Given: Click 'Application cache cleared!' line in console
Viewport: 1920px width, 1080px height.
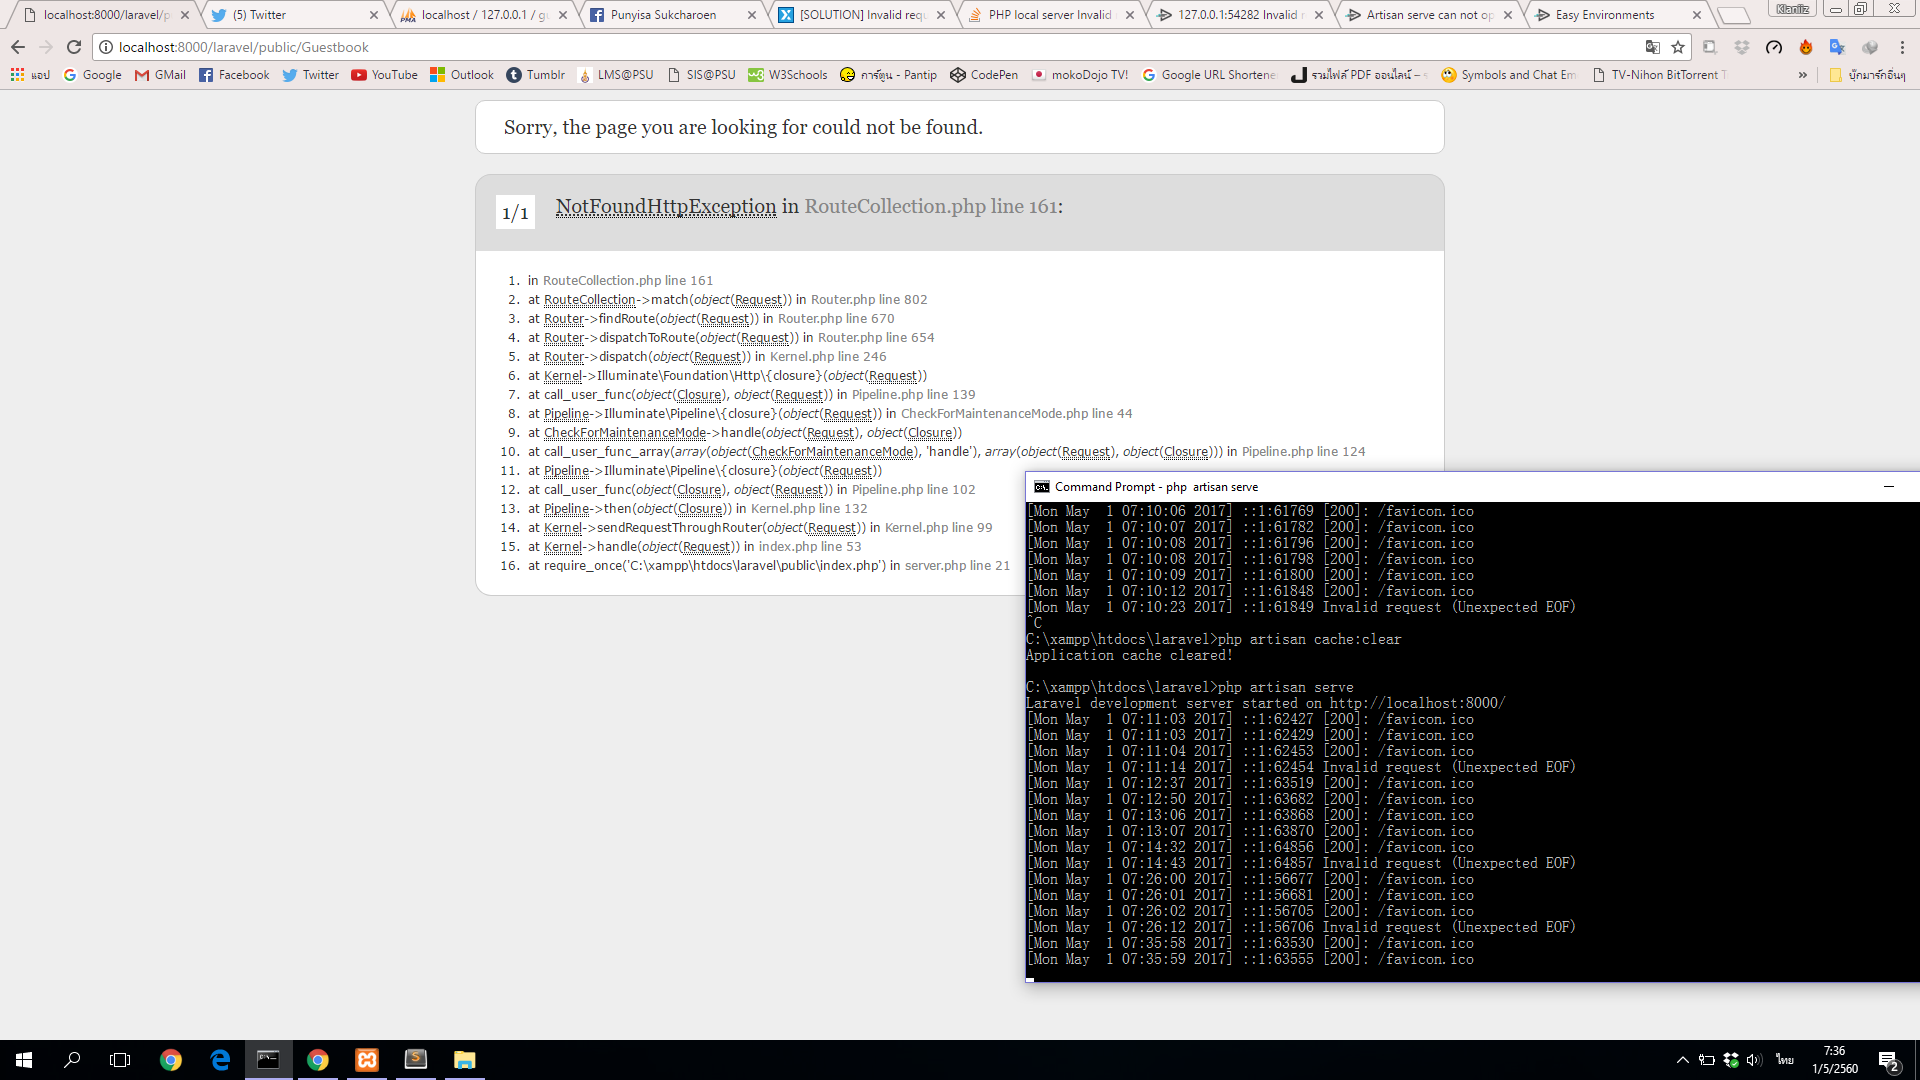Looking at the screenshot, I should (x=1129, y=656).
